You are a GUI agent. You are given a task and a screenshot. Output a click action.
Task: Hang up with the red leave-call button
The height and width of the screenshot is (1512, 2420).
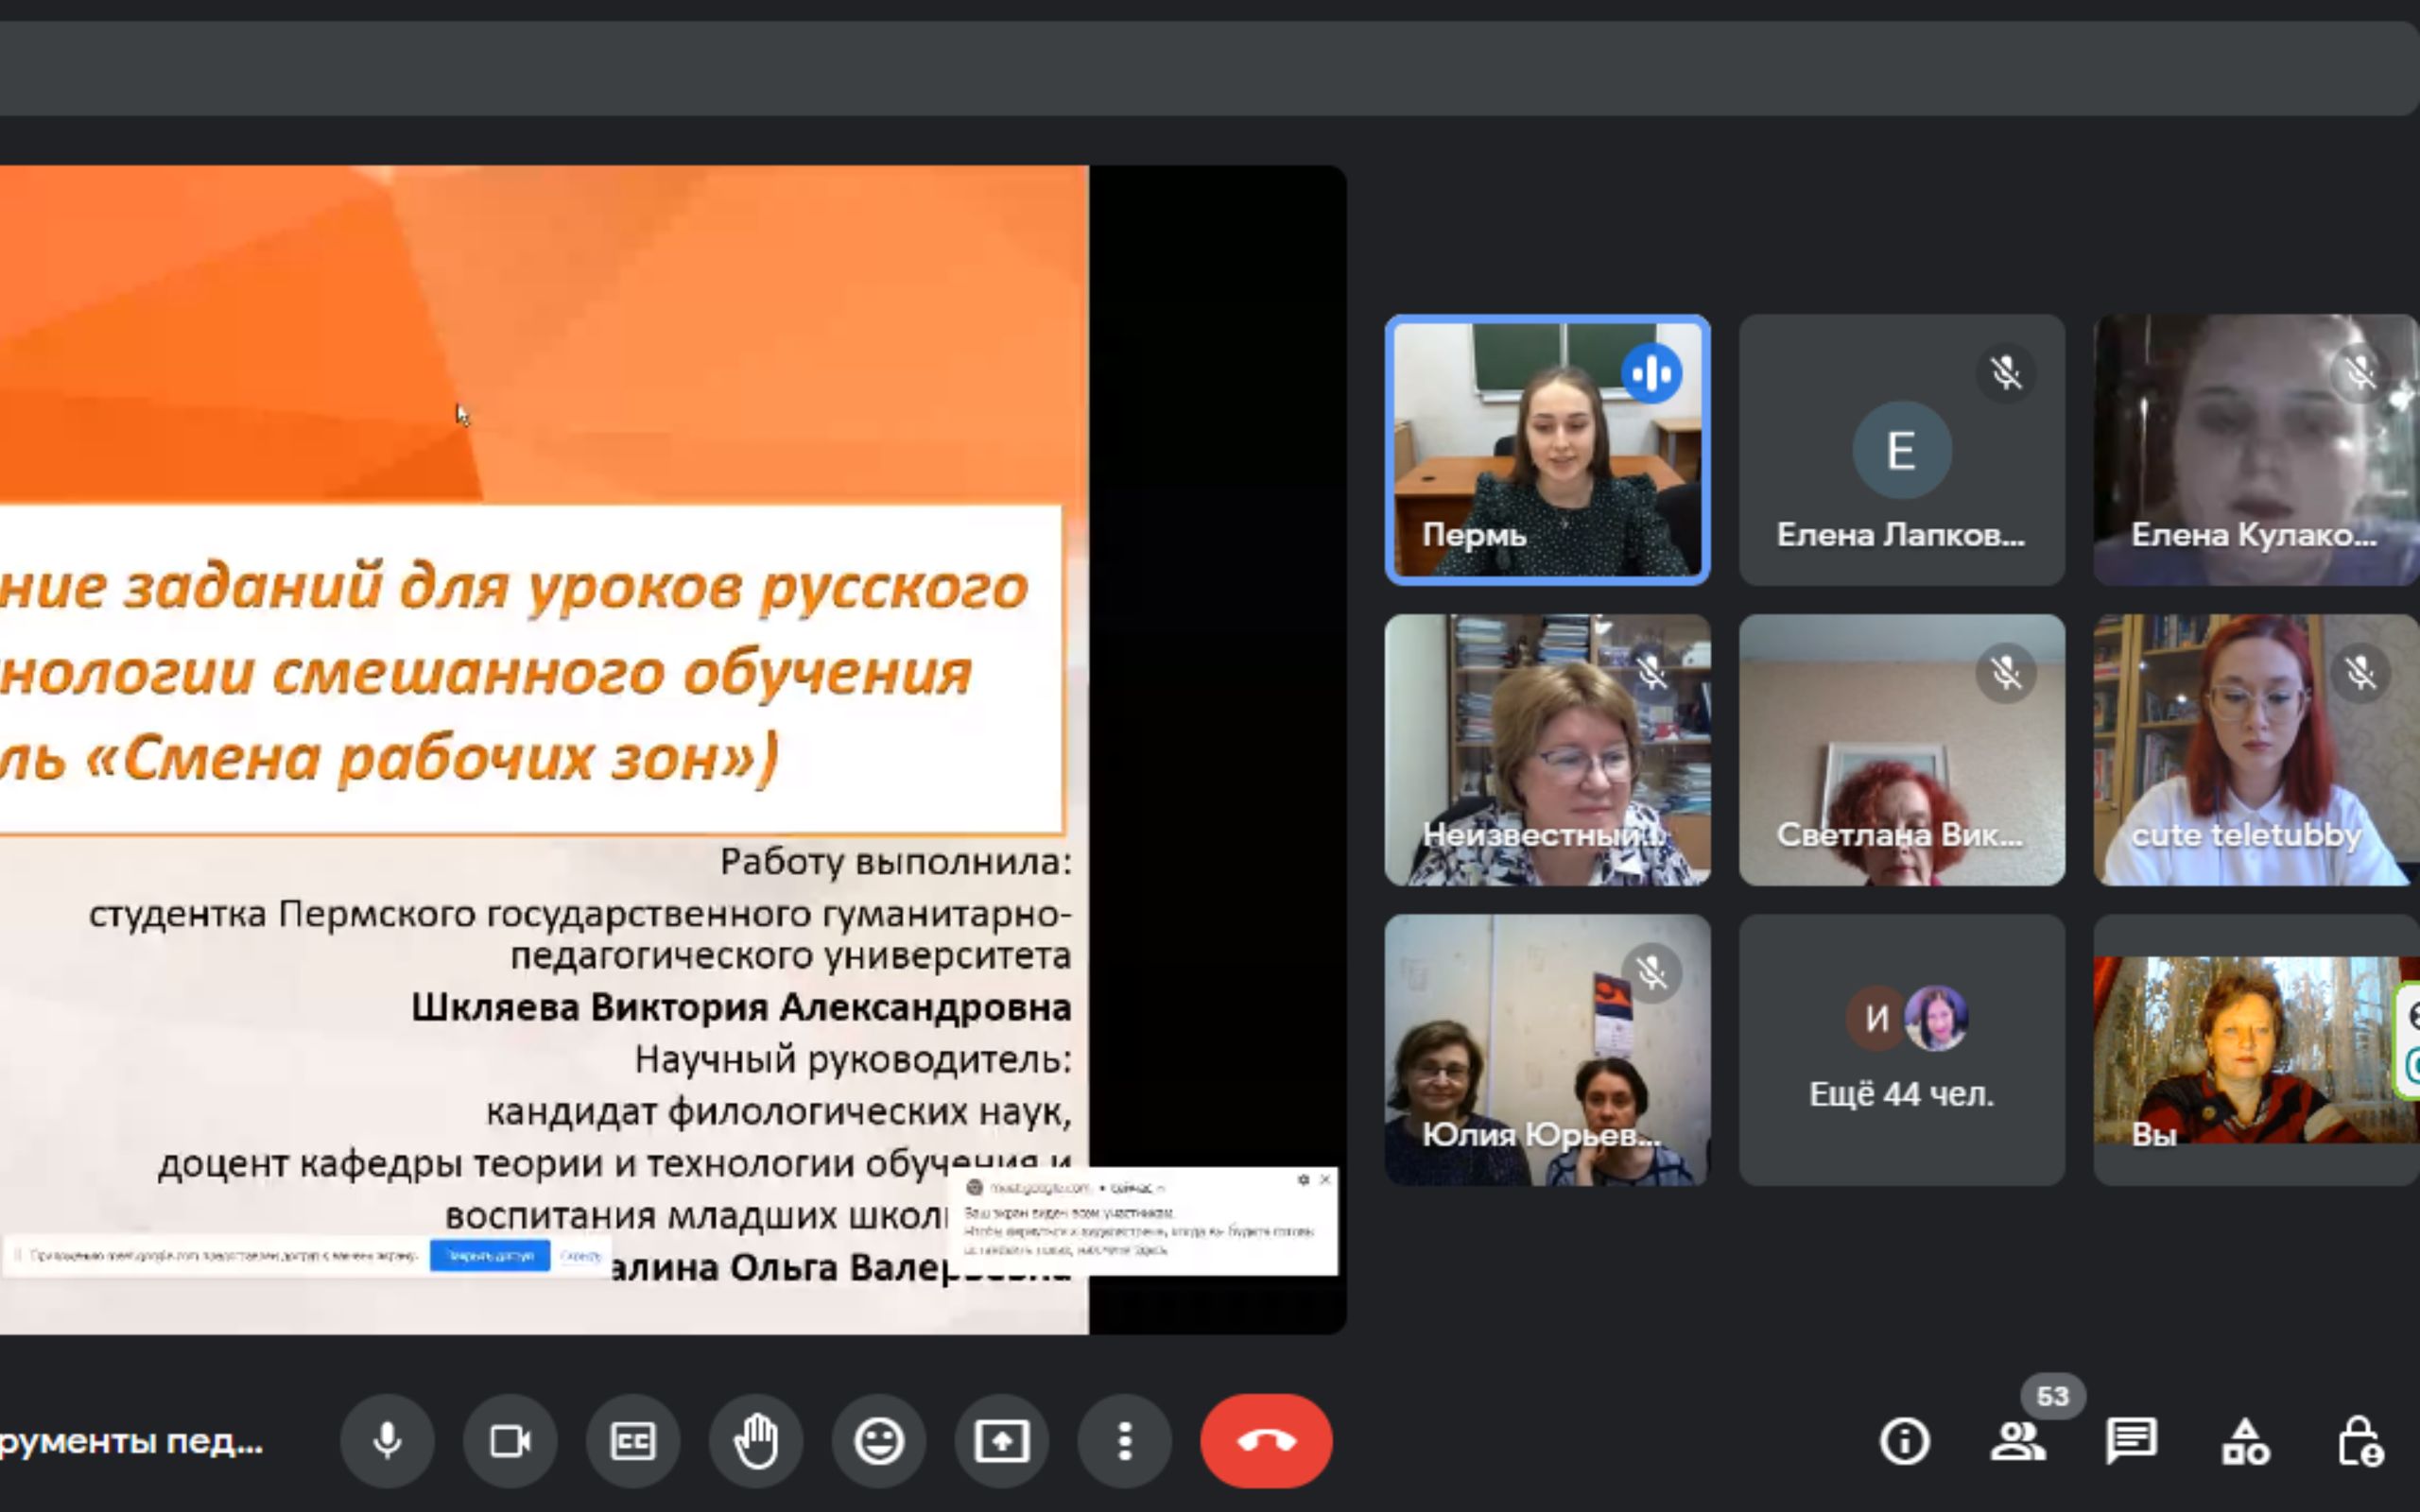pos(1266,1441)
